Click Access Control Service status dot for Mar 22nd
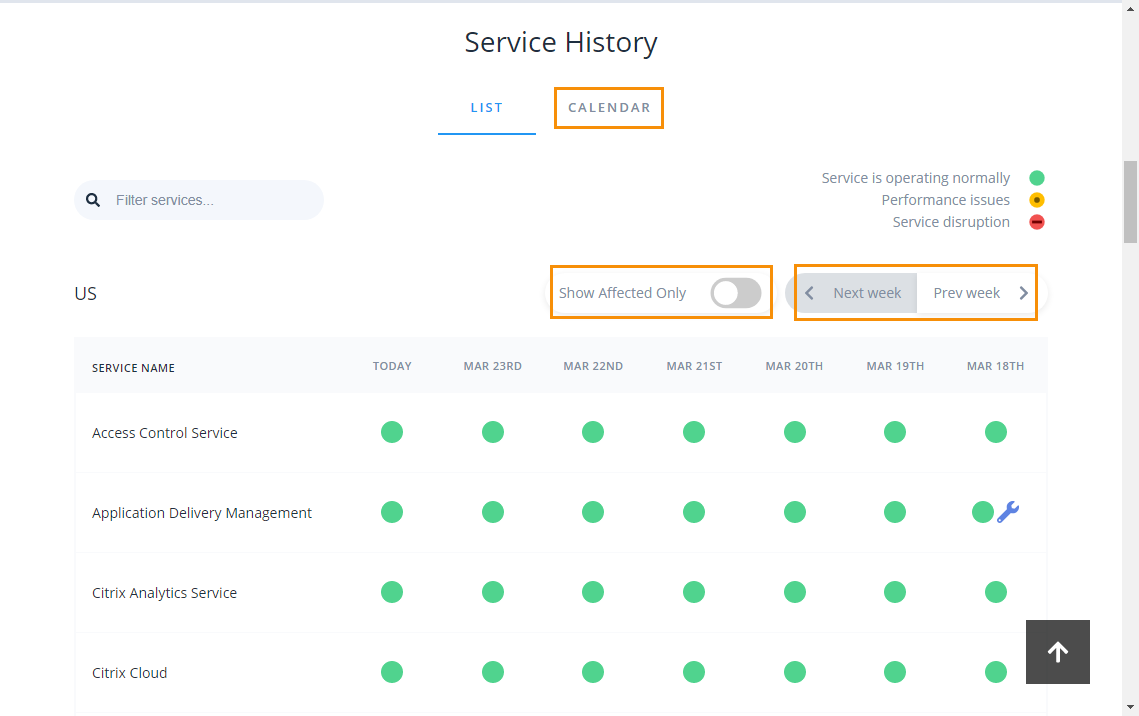 [x=593, y=432]
